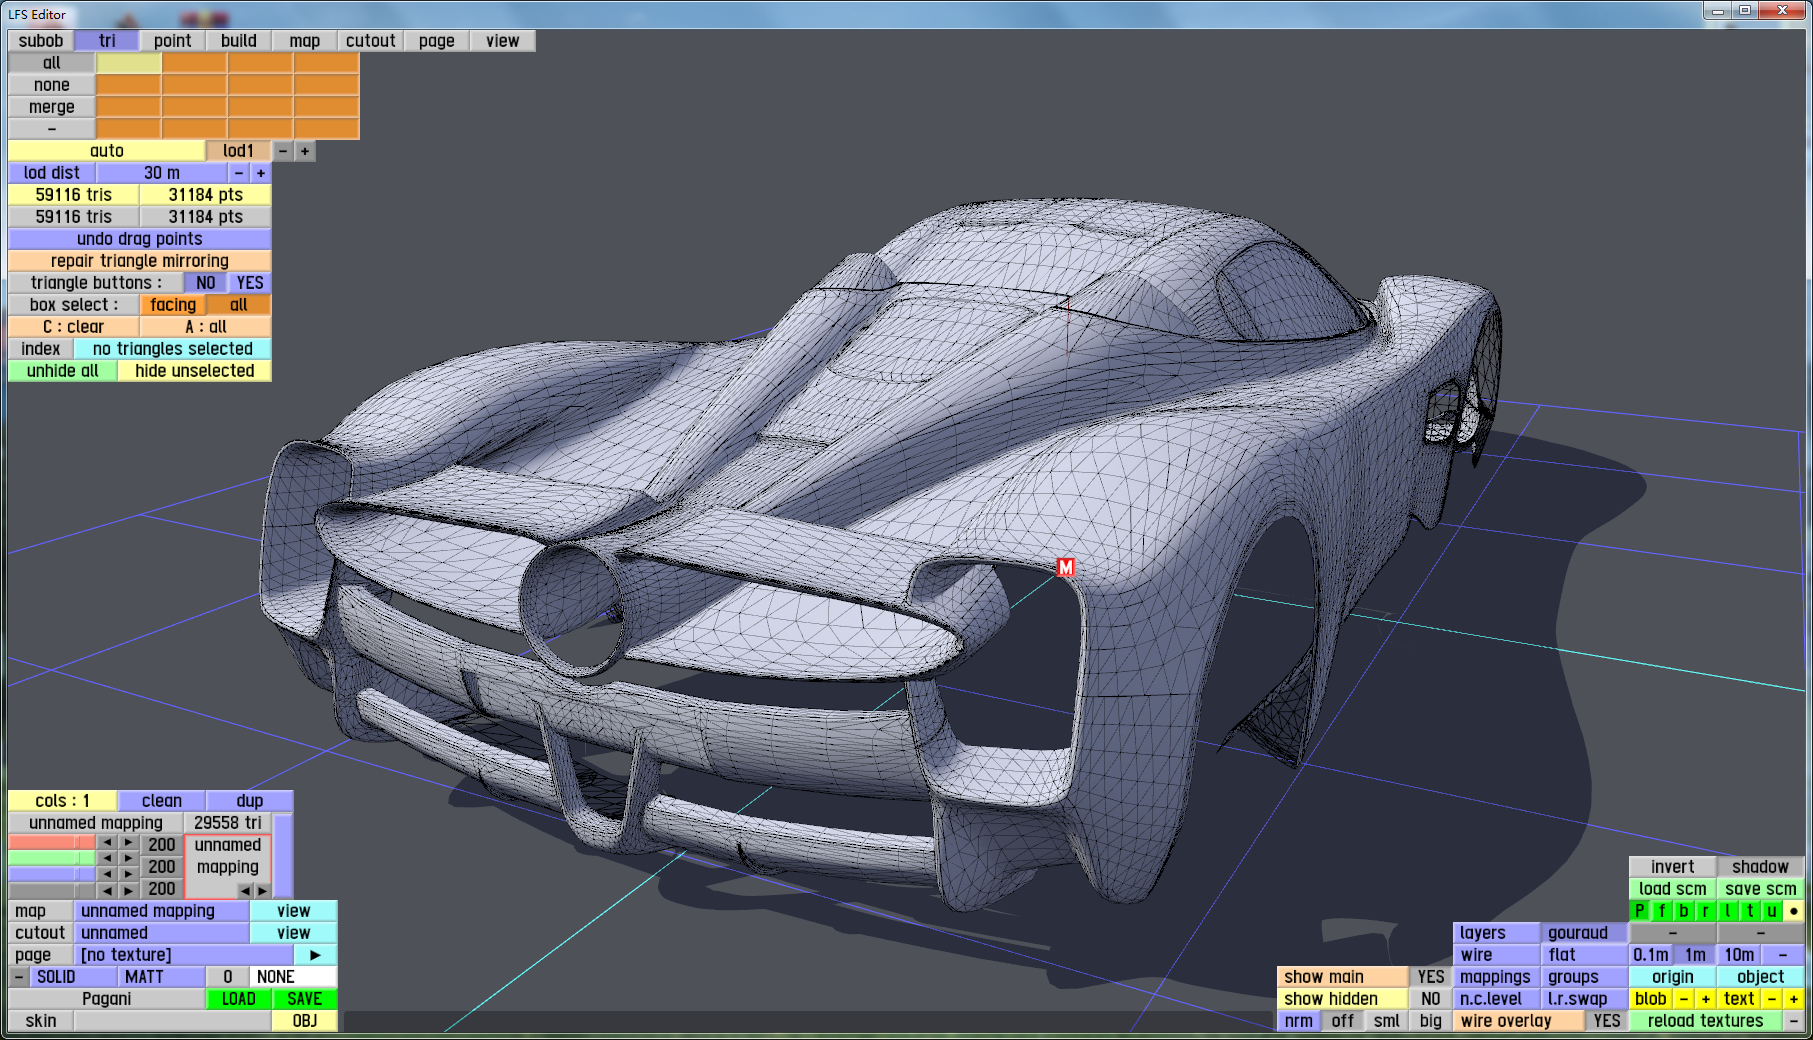Open the unnamed cutout selector field
The height and width of the screenshot is (1040, 1813).
click(x=162, y=933)
